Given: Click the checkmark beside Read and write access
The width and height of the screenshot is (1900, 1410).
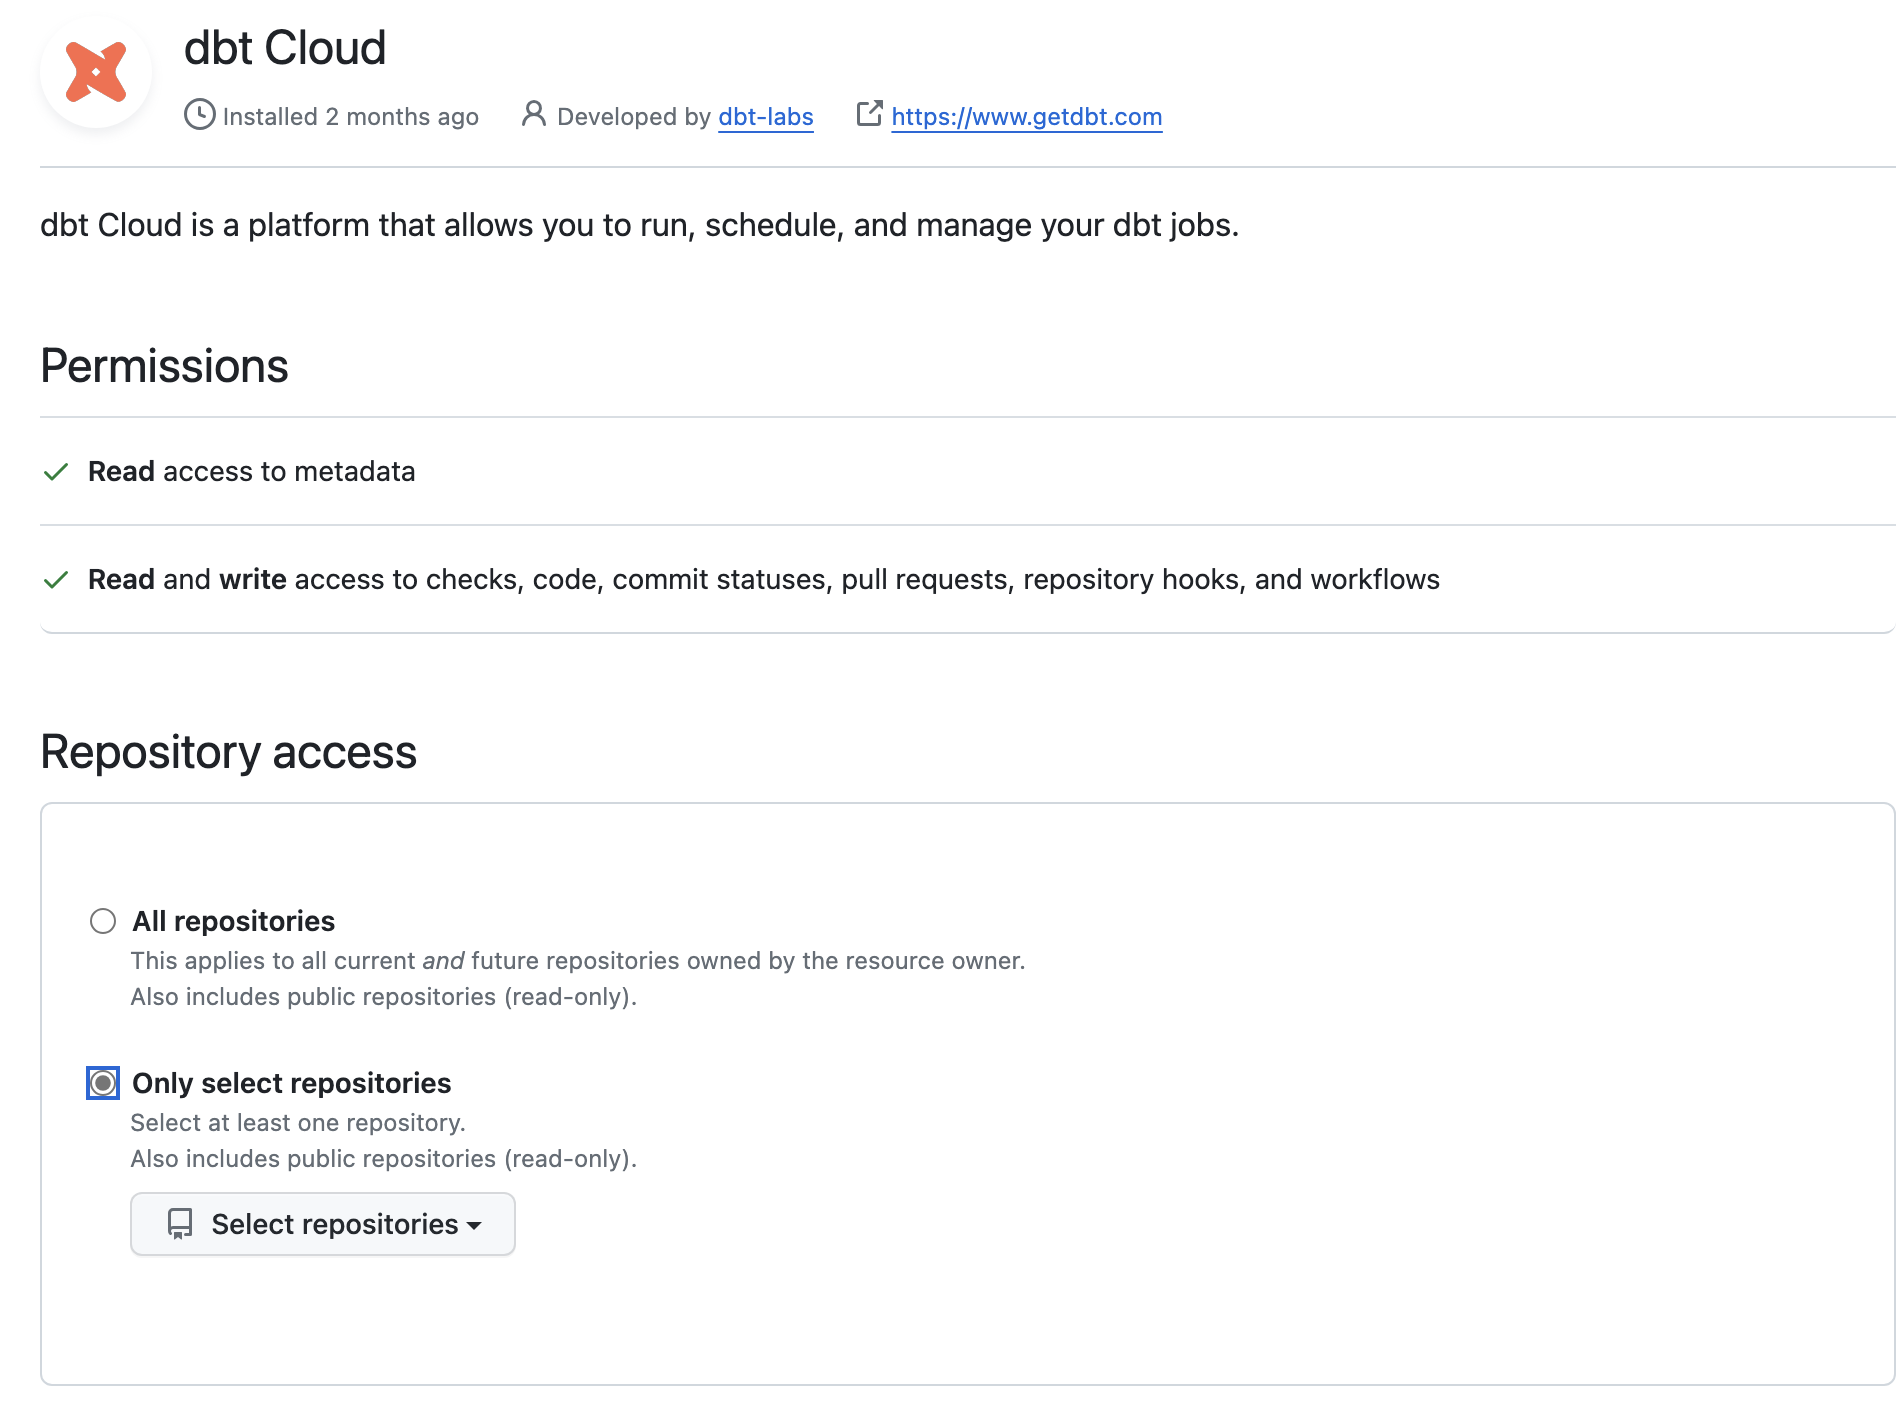Looking at the screenshot, I should click(x=56, y=580).
